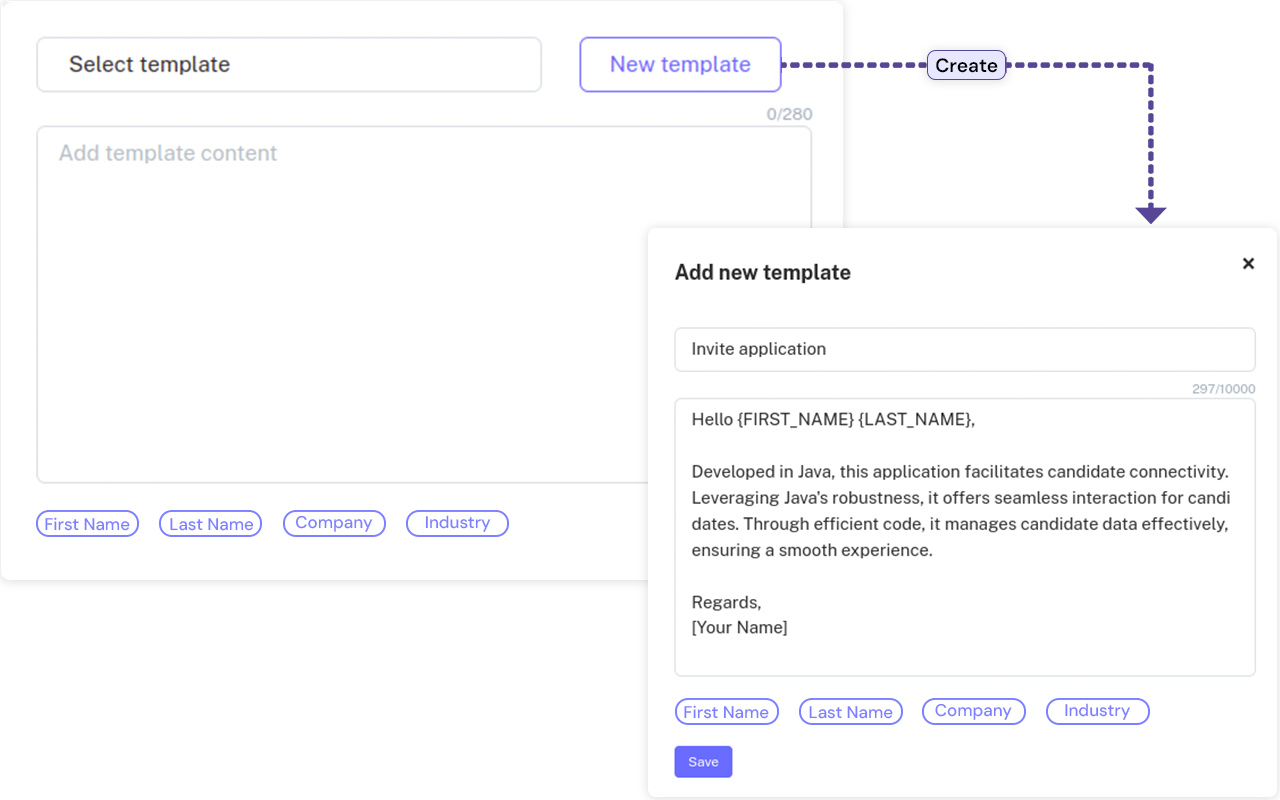Click the New template button
The image size is (1280, 800).
click(x=680, y=64)
